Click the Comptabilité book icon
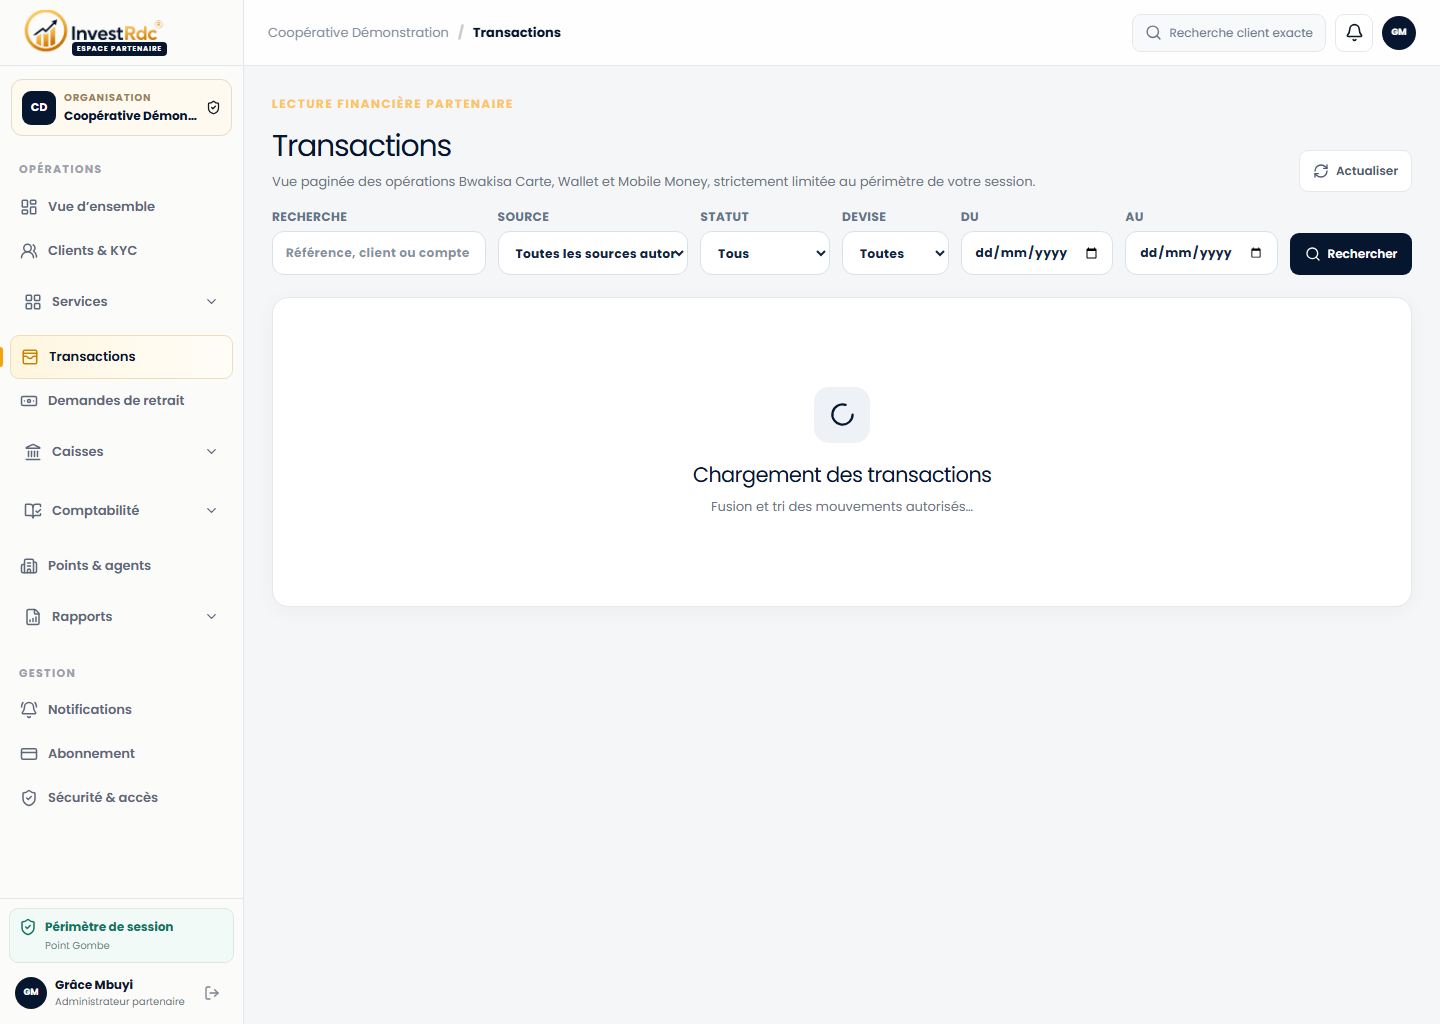 point(33,511)
